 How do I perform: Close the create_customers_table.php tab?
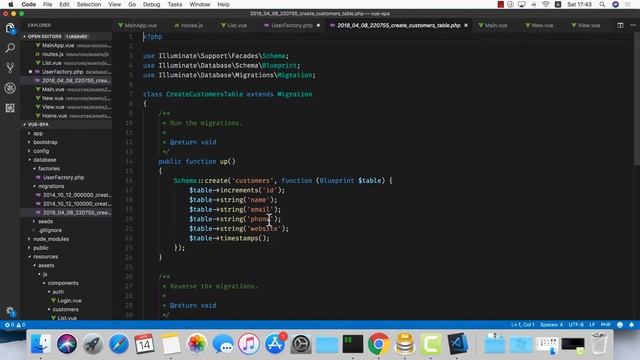pyautogui.click(x=466, y=25)
